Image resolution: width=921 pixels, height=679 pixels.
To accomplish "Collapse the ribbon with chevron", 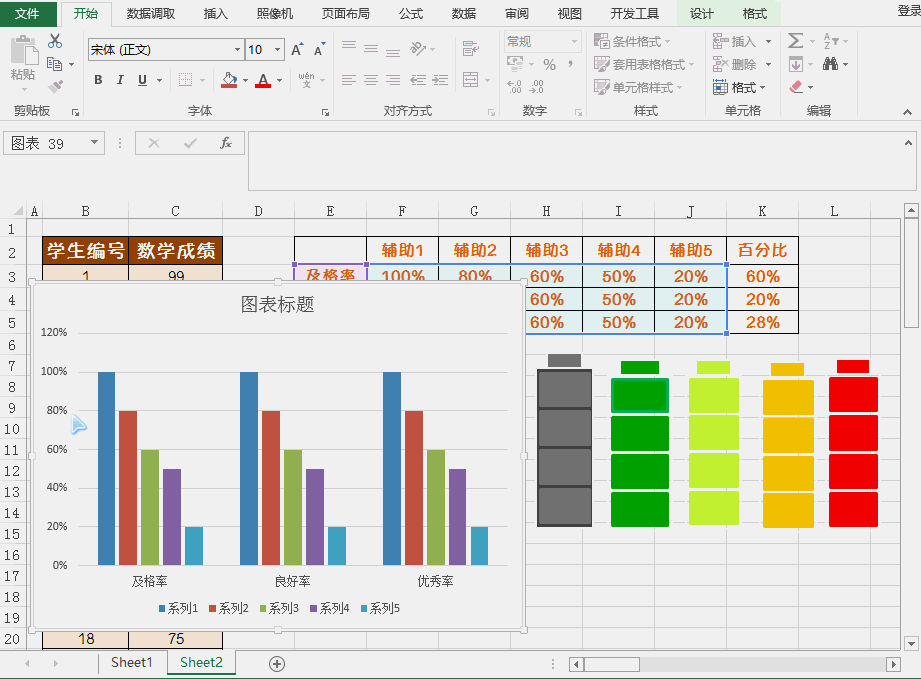I will 907,112.
